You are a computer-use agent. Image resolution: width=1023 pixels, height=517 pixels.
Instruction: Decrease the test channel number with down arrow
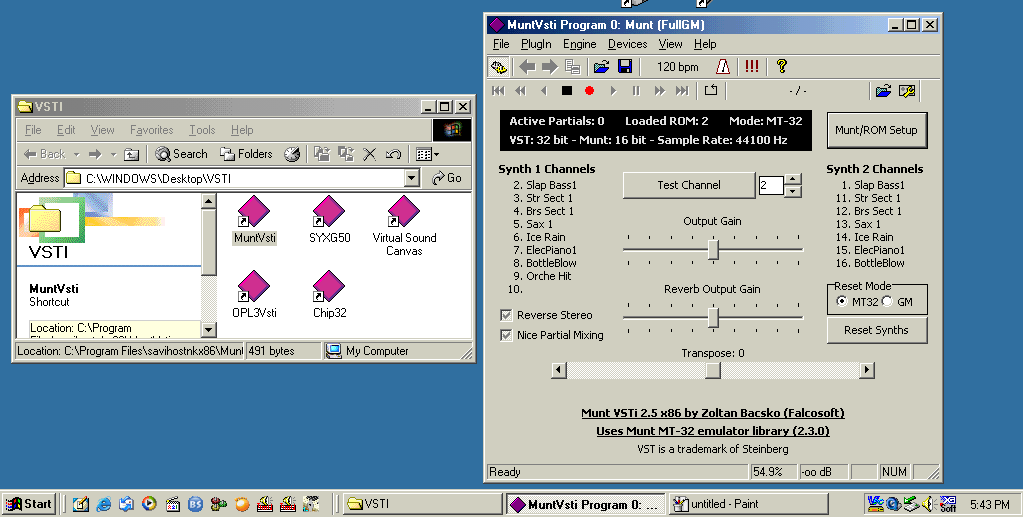click(793, 191)
